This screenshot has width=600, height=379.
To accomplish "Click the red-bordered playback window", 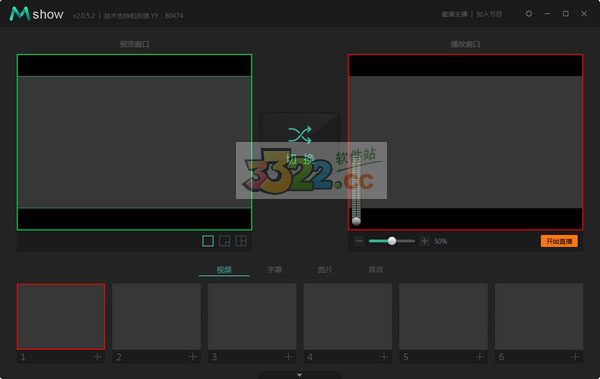I will pos(465,142).
